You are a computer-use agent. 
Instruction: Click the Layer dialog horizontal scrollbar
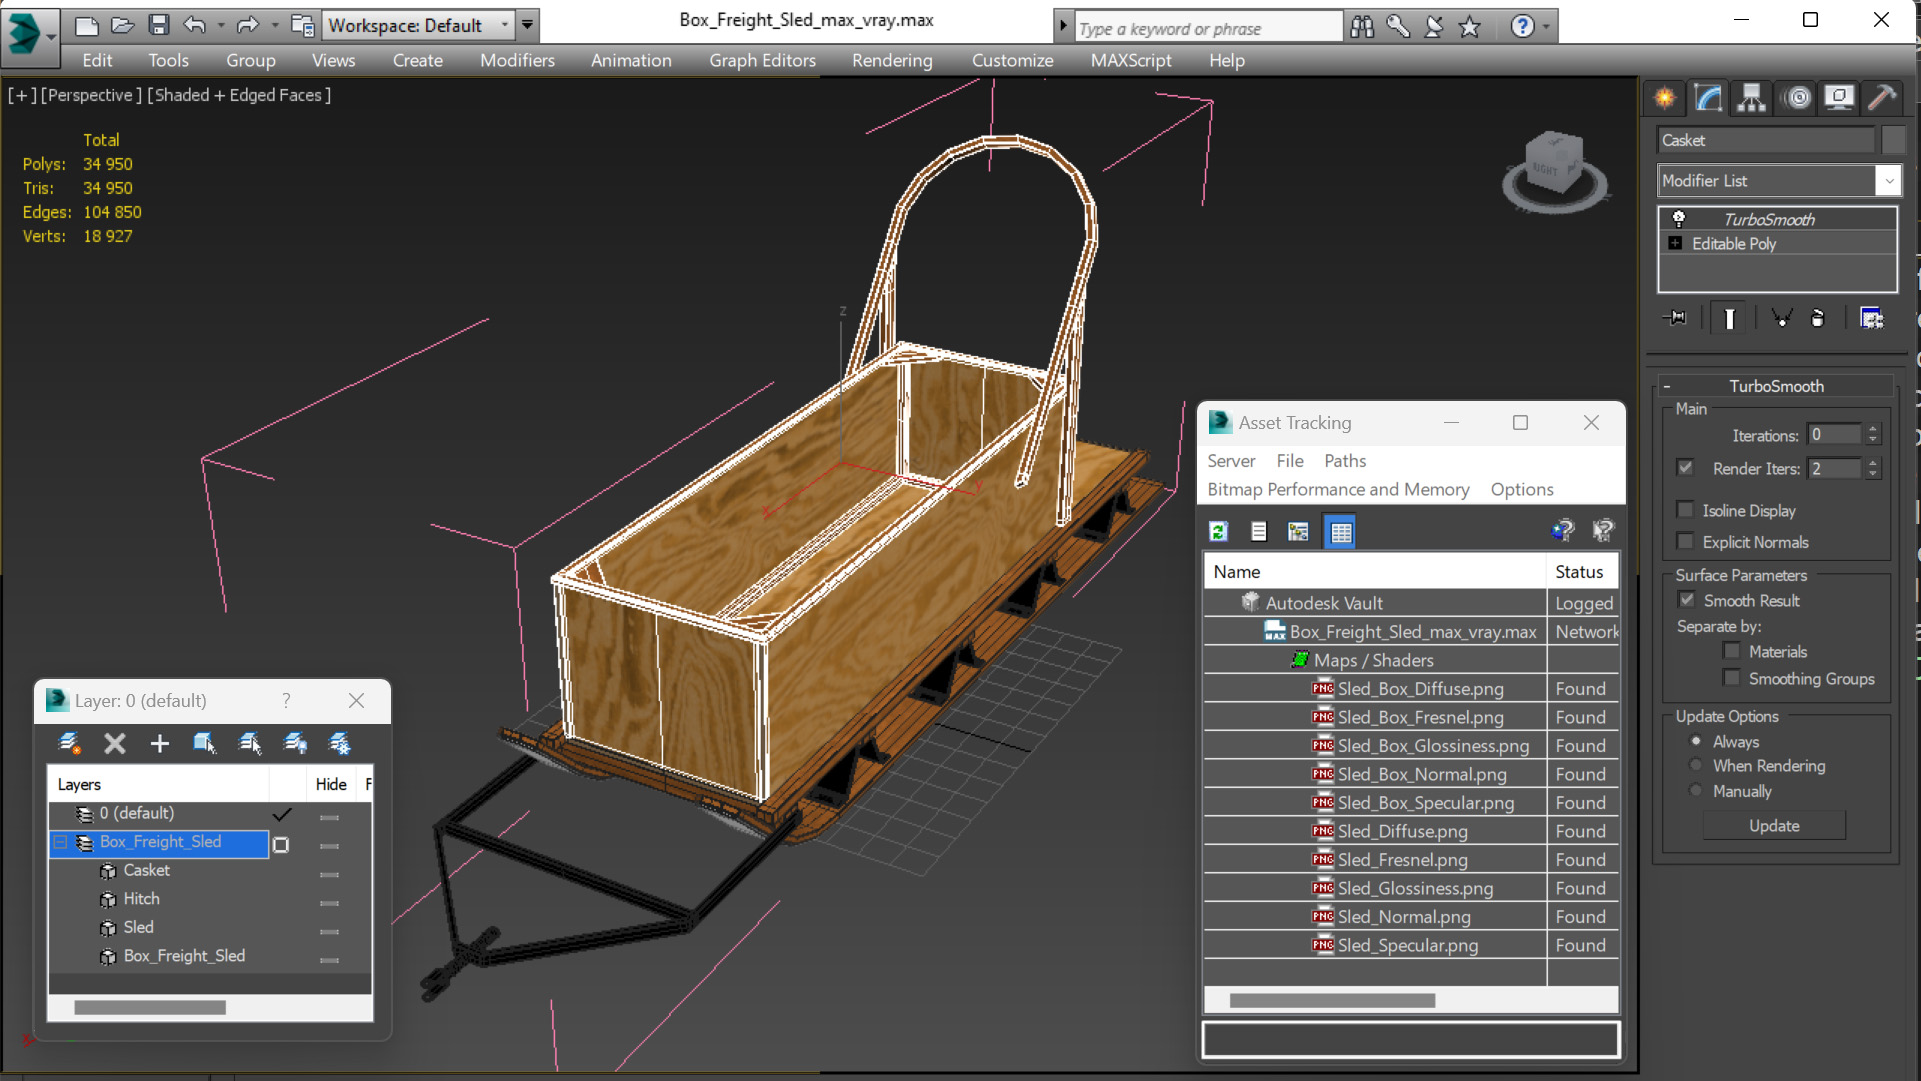[x=150, y=1007]
